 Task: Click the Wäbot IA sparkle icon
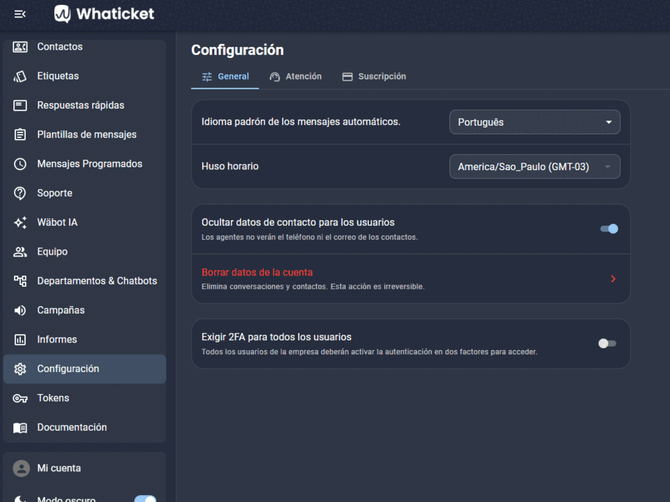[x=20, y=222]
